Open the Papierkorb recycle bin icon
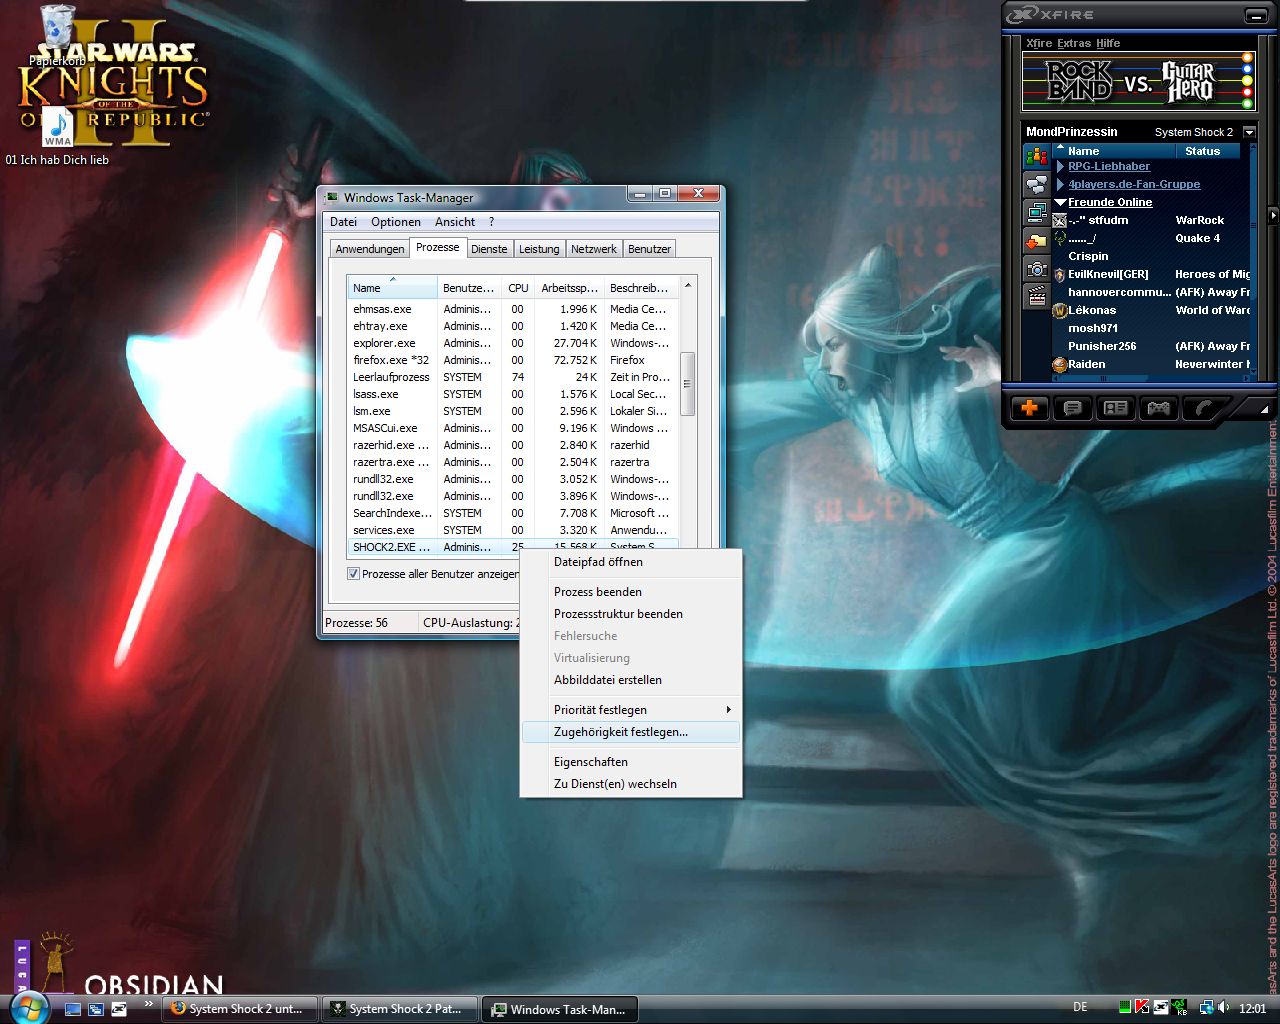The height and width of the screenshot is (1024, 1280). [x=57, y=34]
